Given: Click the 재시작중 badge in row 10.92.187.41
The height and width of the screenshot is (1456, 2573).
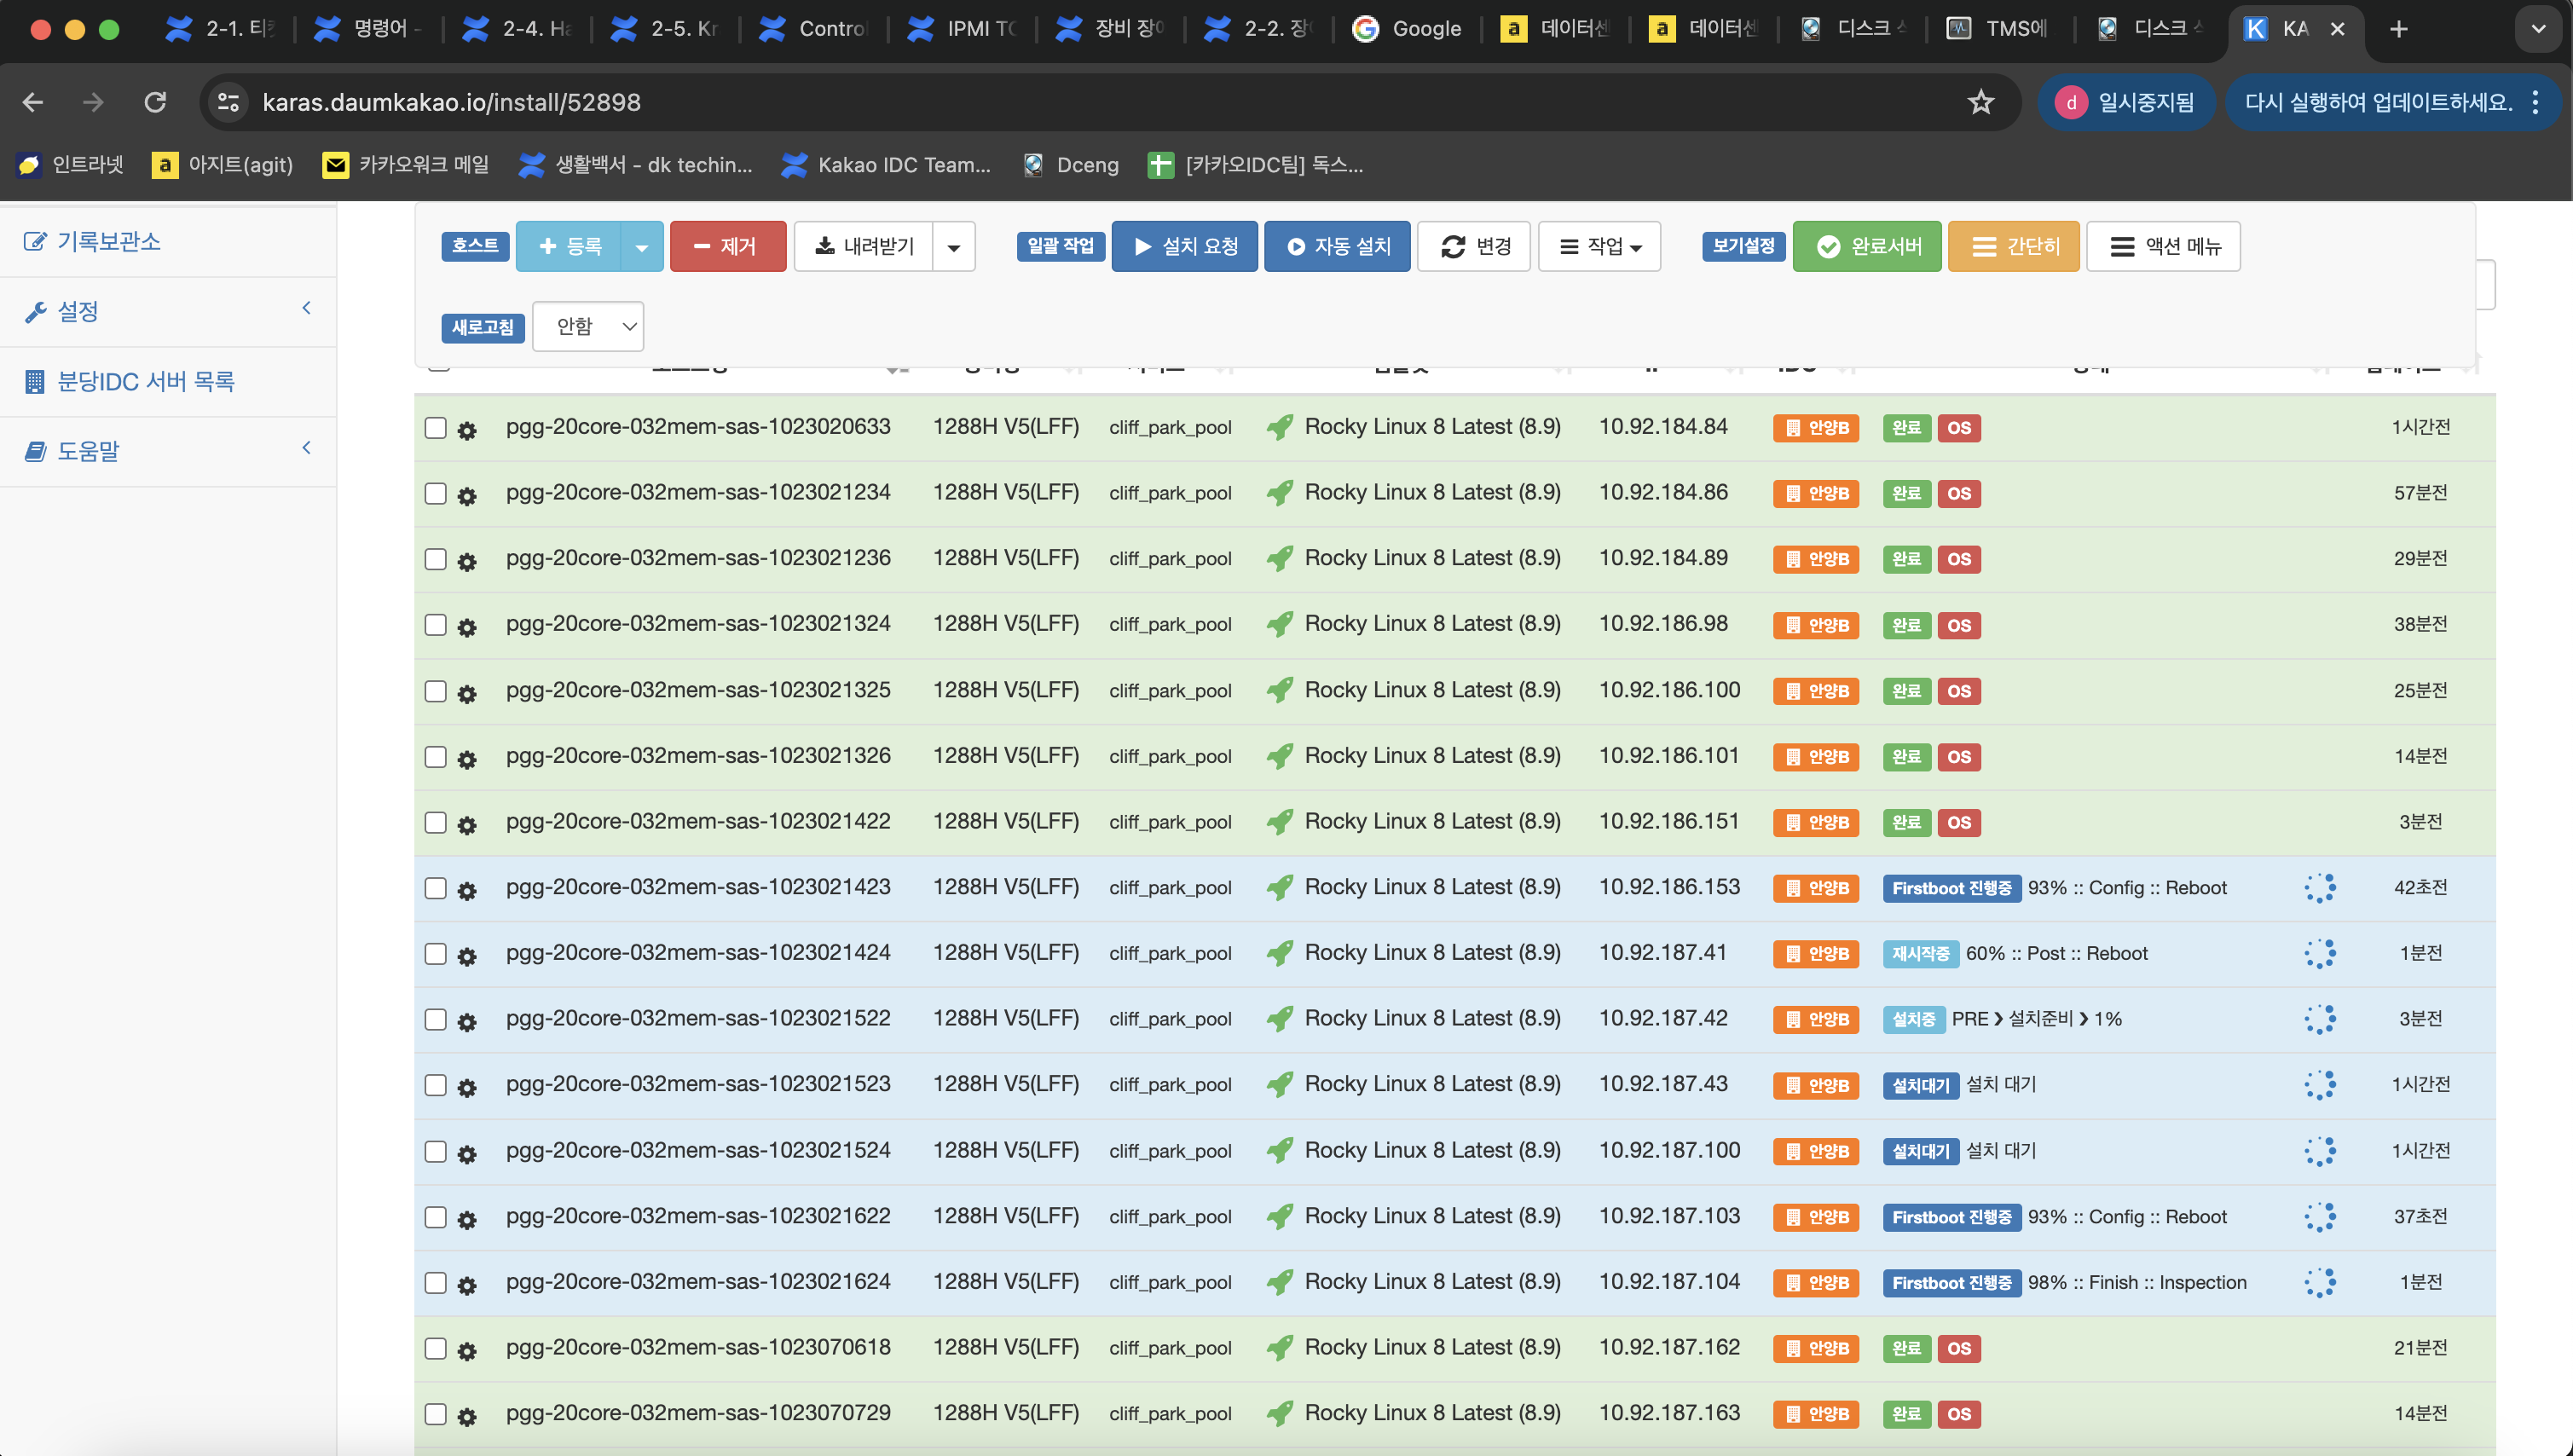Looking at the screenshot, I should (x=1920, y=954).
